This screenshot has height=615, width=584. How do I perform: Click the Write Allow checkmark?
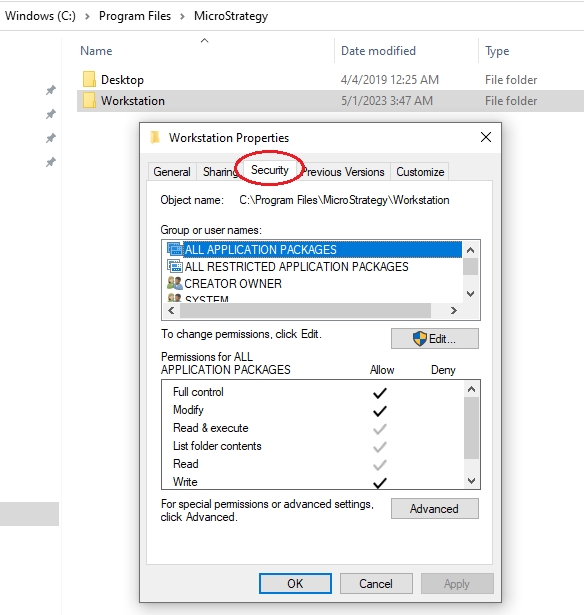(x=380, y=483)
